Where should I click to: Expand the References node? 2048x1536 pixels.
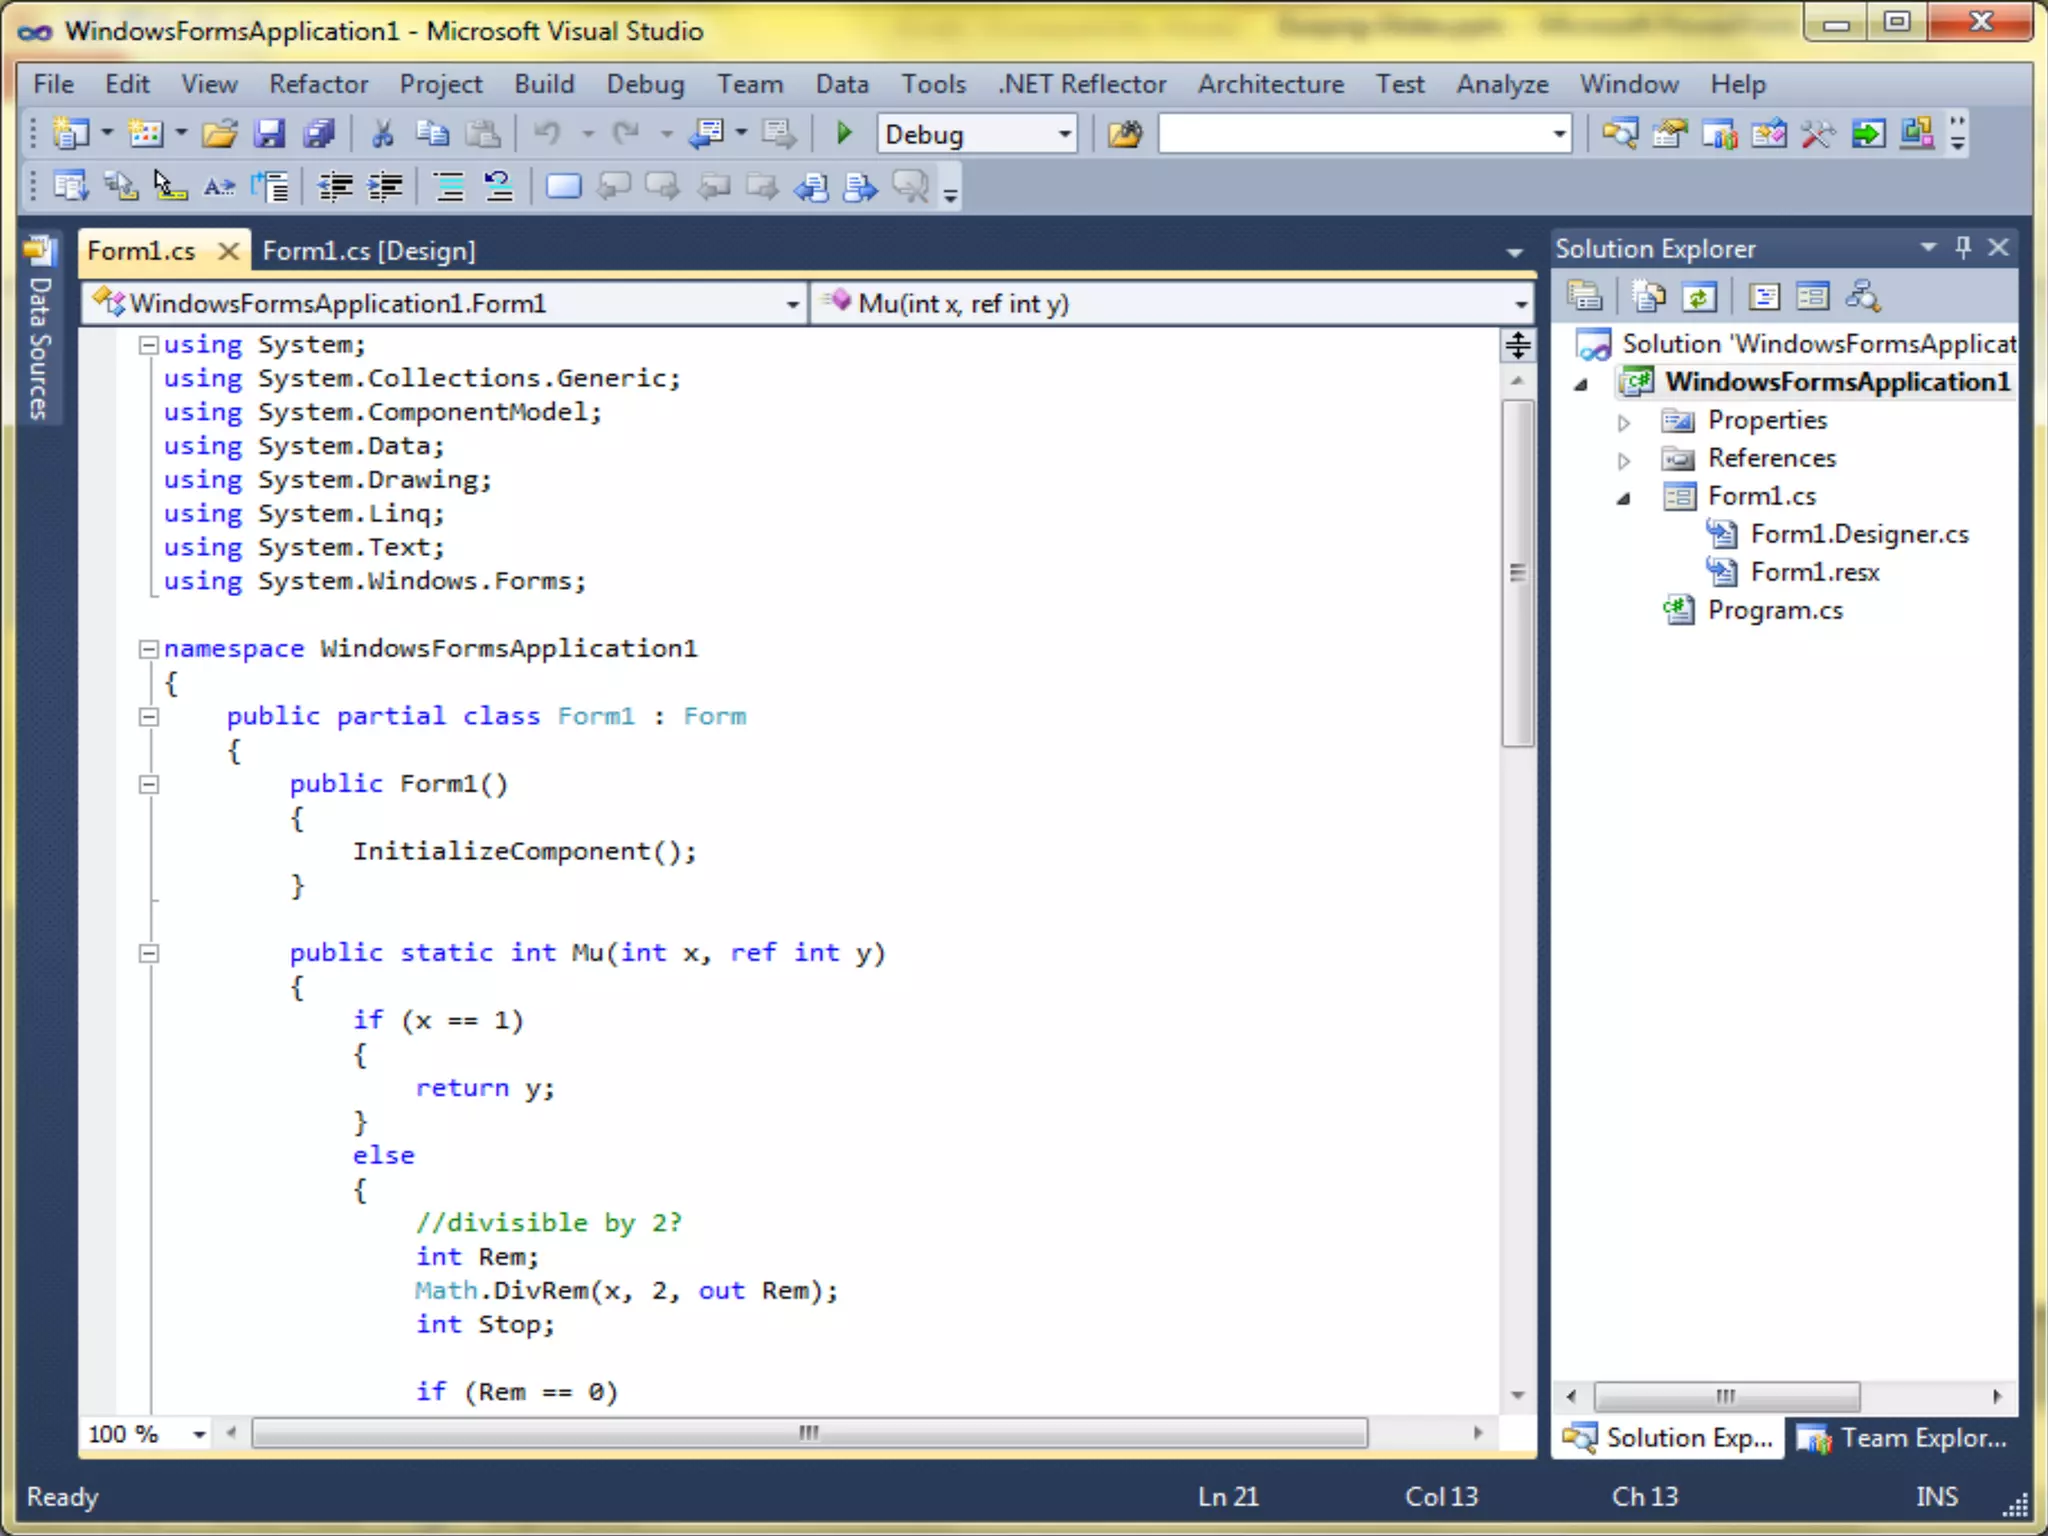[x=1624, y=460]
